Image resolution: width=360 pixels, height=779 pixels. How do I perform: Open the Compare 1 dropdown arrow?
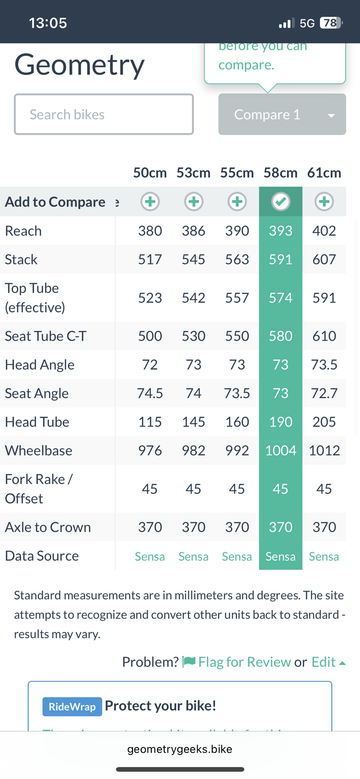(x=331, y=115)
